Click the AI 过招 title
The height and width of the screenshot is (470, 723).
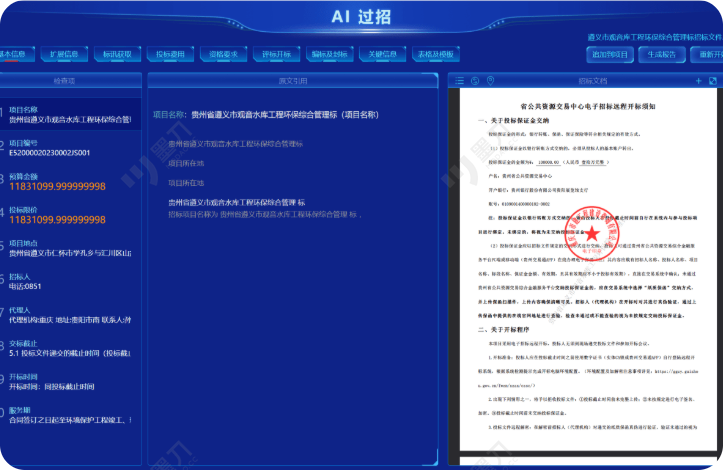pos(361,17)
